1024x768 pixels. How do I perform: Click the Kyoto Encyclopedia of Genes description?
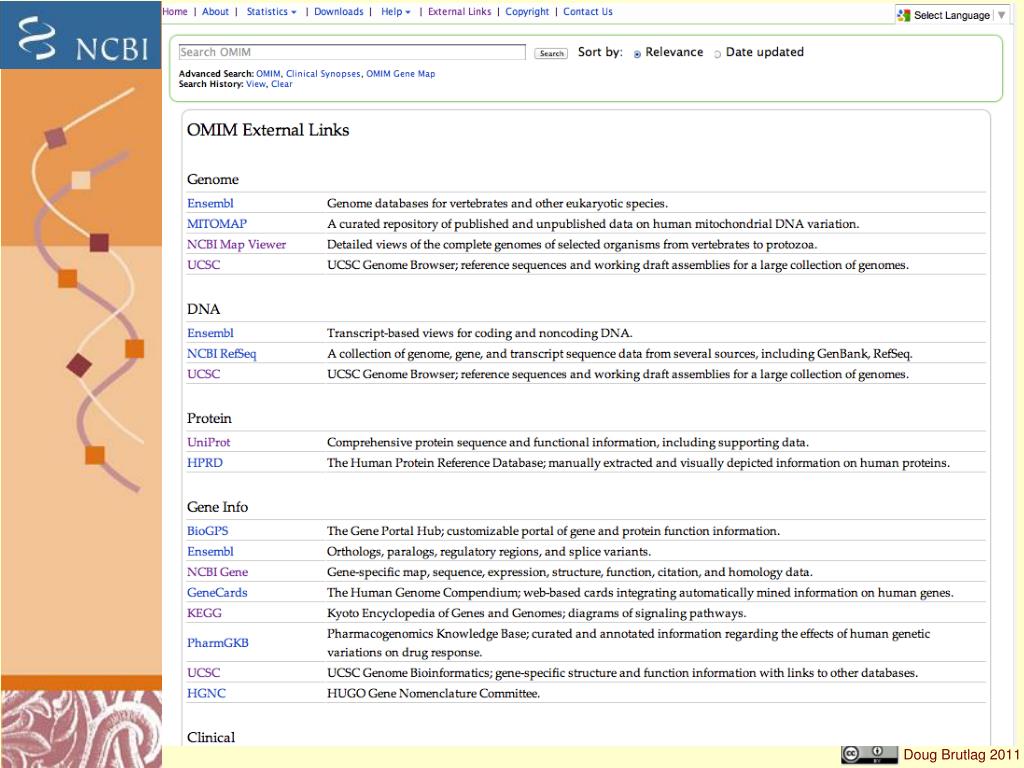click(x=536, y=613)
